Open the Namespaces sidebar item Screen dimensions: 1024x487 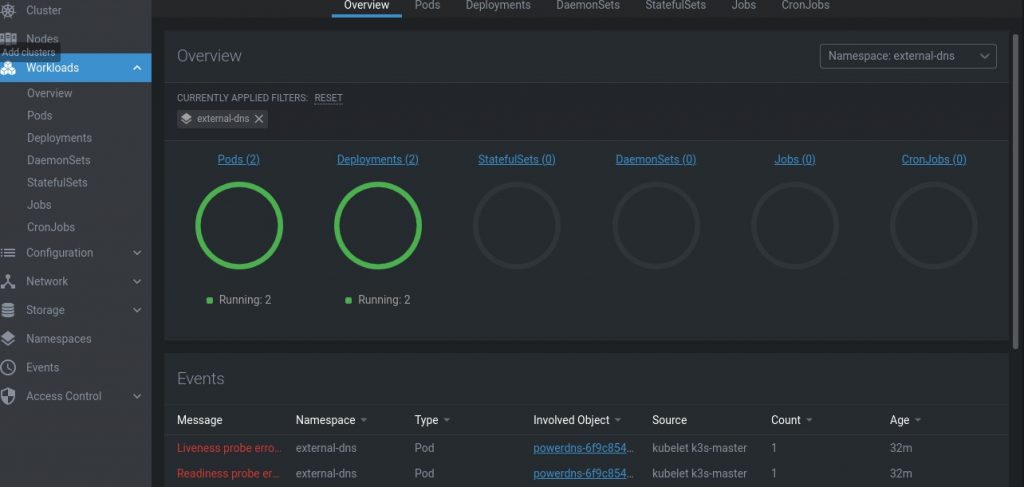[x=59, y=339]
